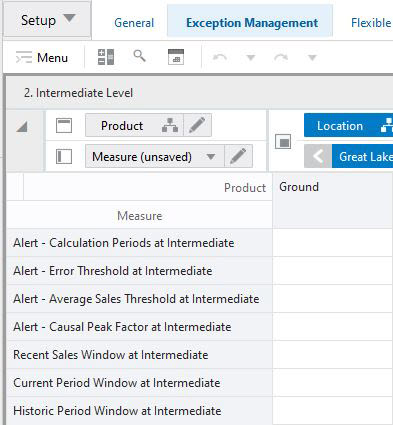The width and height of the screenshot is (393, 425).
Task: Click Ground cell for Recent Sales Window
Action: (333, 355)
